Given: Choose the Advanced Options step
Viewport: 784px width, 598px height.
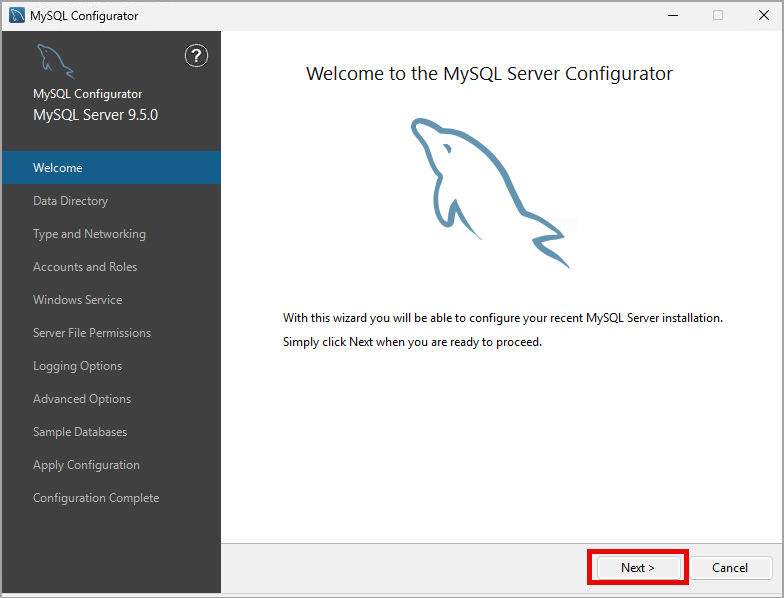Looking at the screenshot, I should point(82,399).
